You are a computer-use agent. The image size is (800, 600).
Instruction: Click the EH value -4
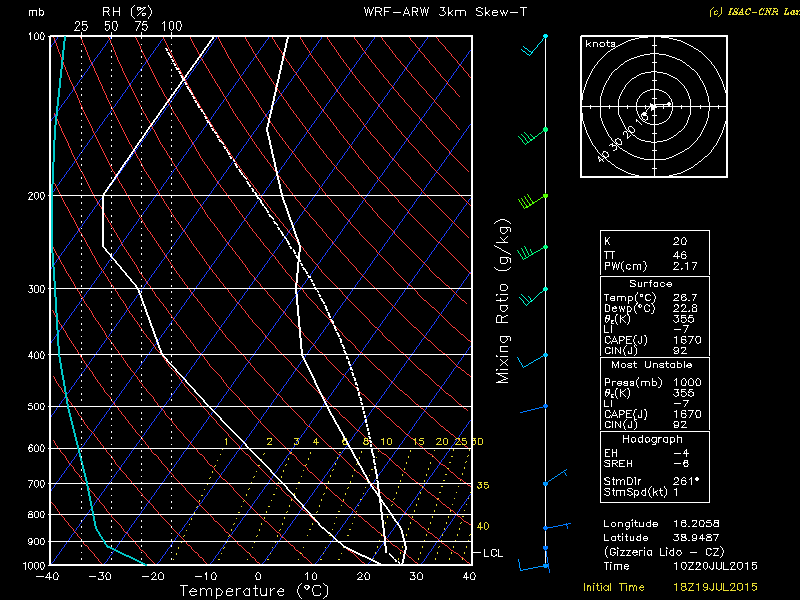[x=681, y=453]
